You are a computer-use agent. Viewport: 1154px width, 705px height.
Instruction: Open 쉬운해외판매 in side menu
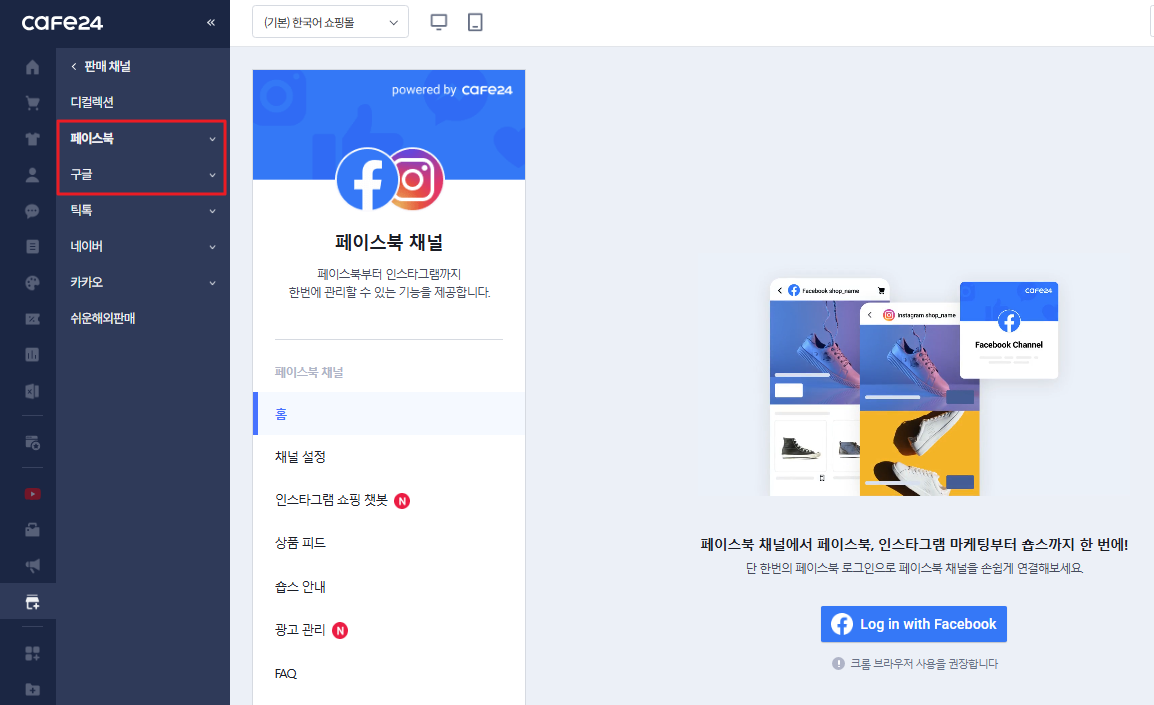[x=103, y=319]
